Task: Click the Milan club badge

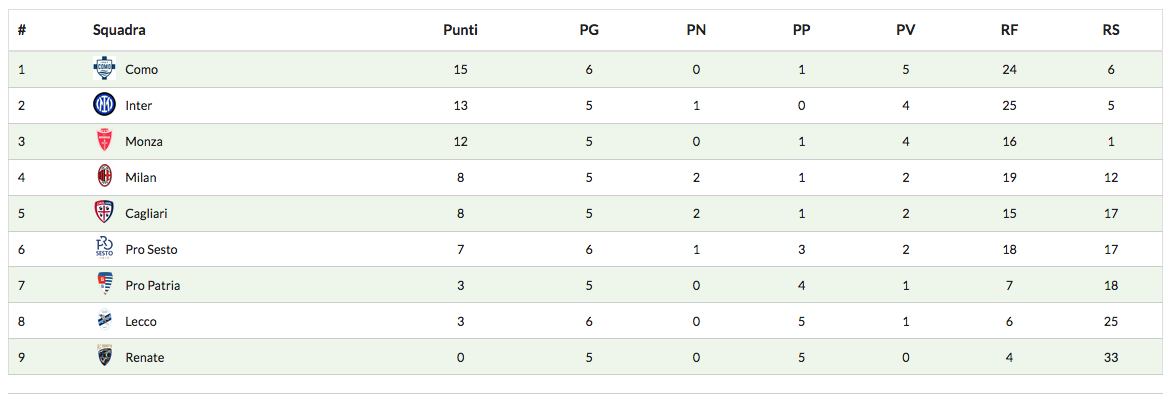Action: 104,177
